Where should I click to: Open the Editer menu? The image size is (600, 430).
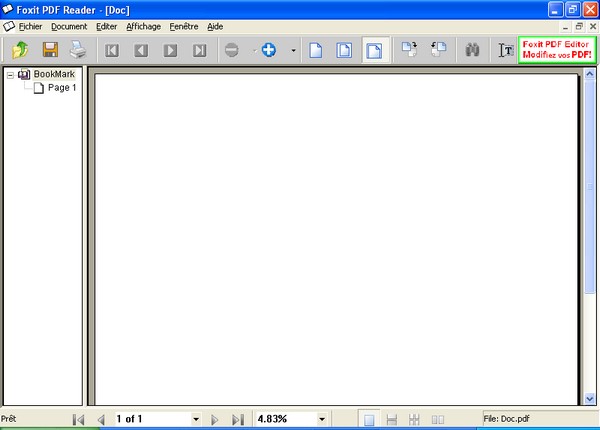(x=106, y=26)
